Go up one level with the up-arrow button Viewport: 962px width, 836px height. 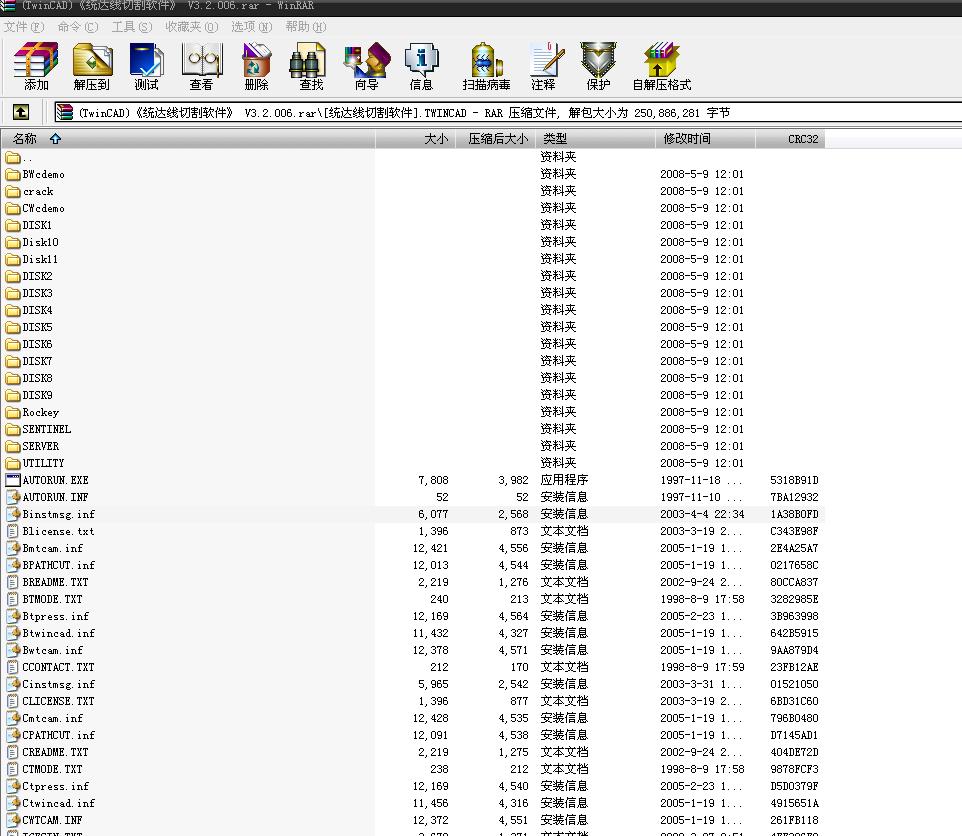(x=21, y=112)
